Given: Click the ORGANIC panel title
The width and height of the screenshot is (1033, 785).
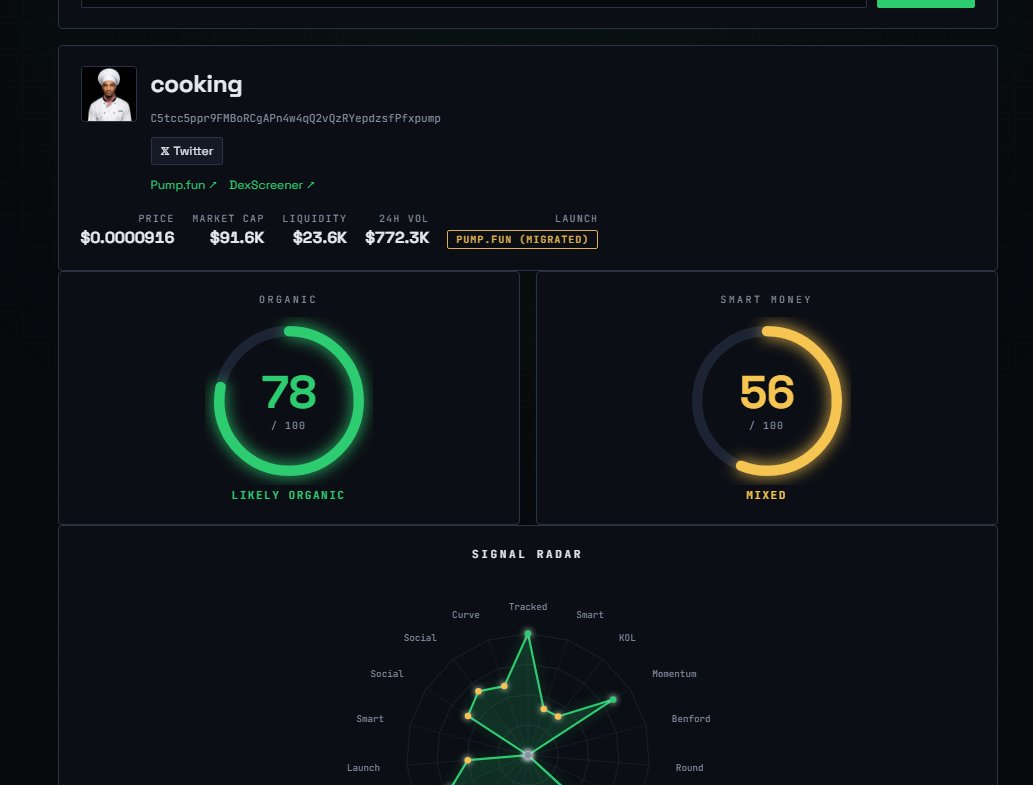Looking at the screenshot, I should tap(288, 300).
